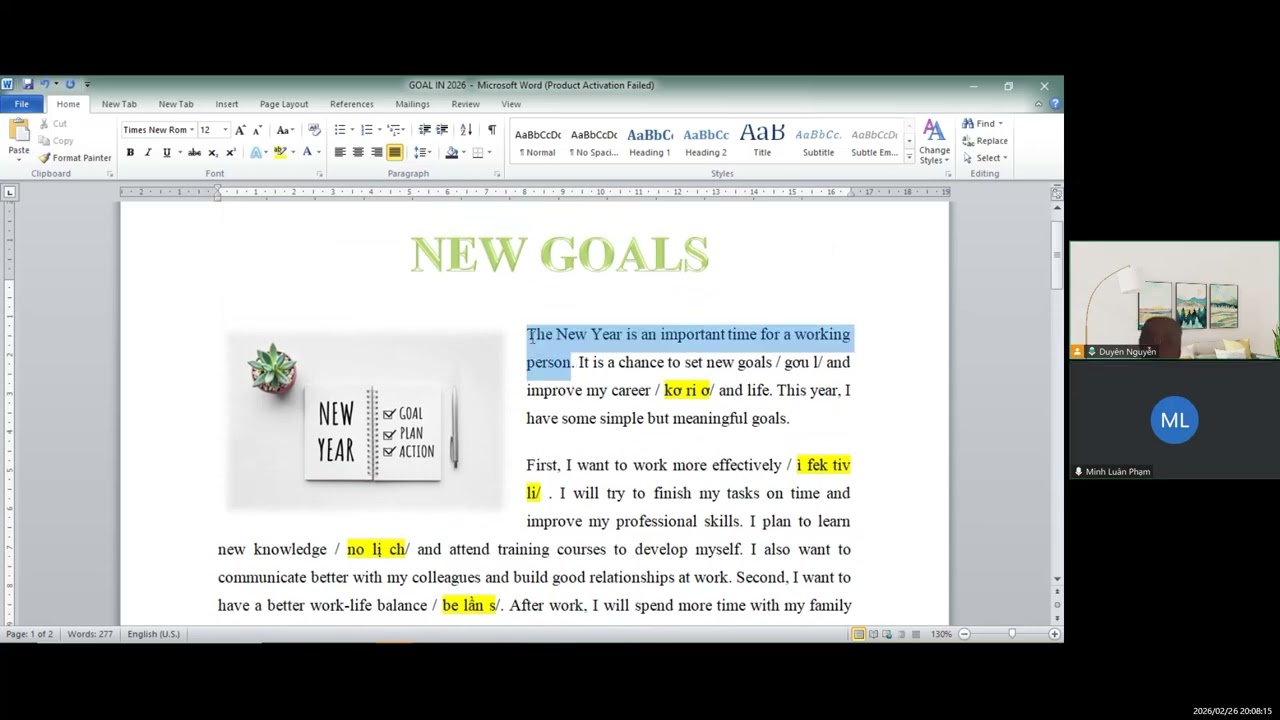Click the Sort icon in Paragraph group
This screenshot has width=1280, height=720.
pos(466,130)
